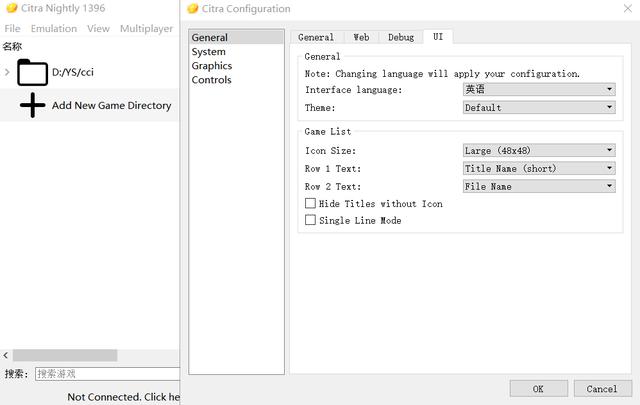
Task: Open the Row 1 Text dropdown
Action: coord(539,168)
